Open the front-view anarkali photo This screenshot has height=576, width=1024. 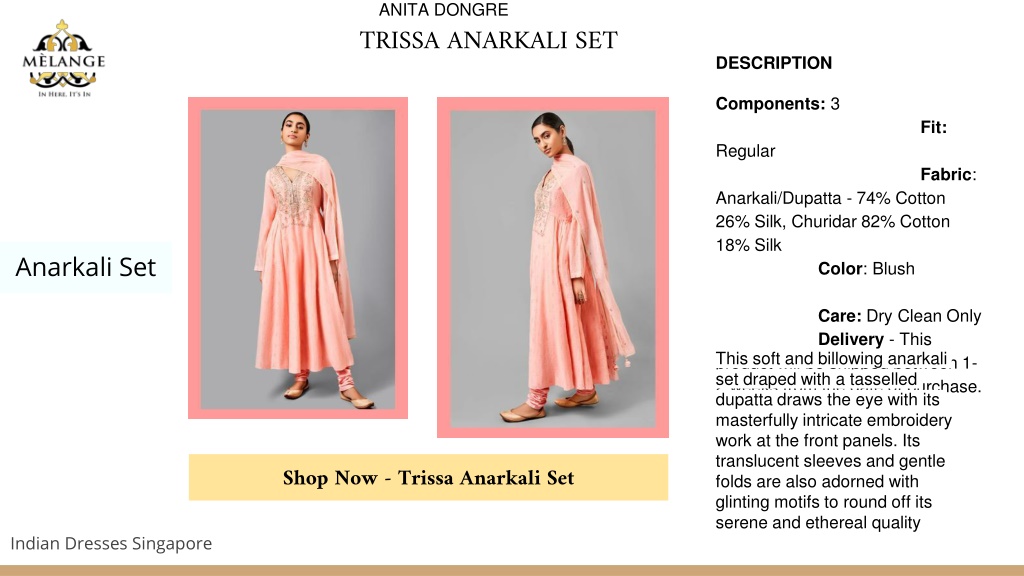298,259
